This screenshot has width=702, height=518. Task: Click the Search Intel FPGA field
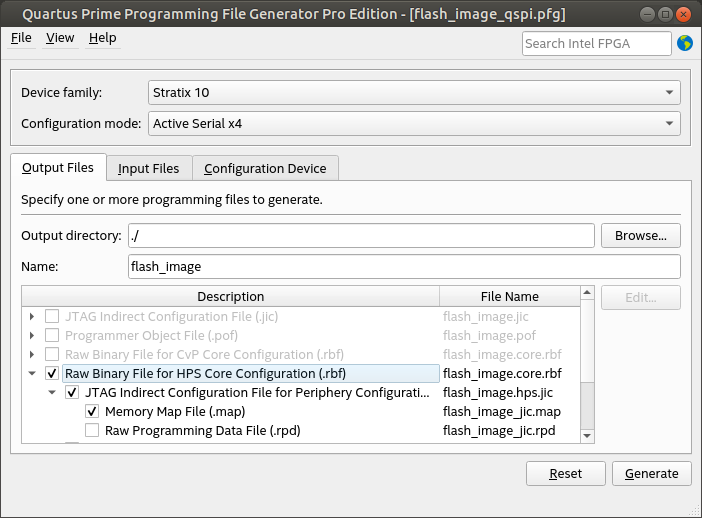(x=596, y=43)
